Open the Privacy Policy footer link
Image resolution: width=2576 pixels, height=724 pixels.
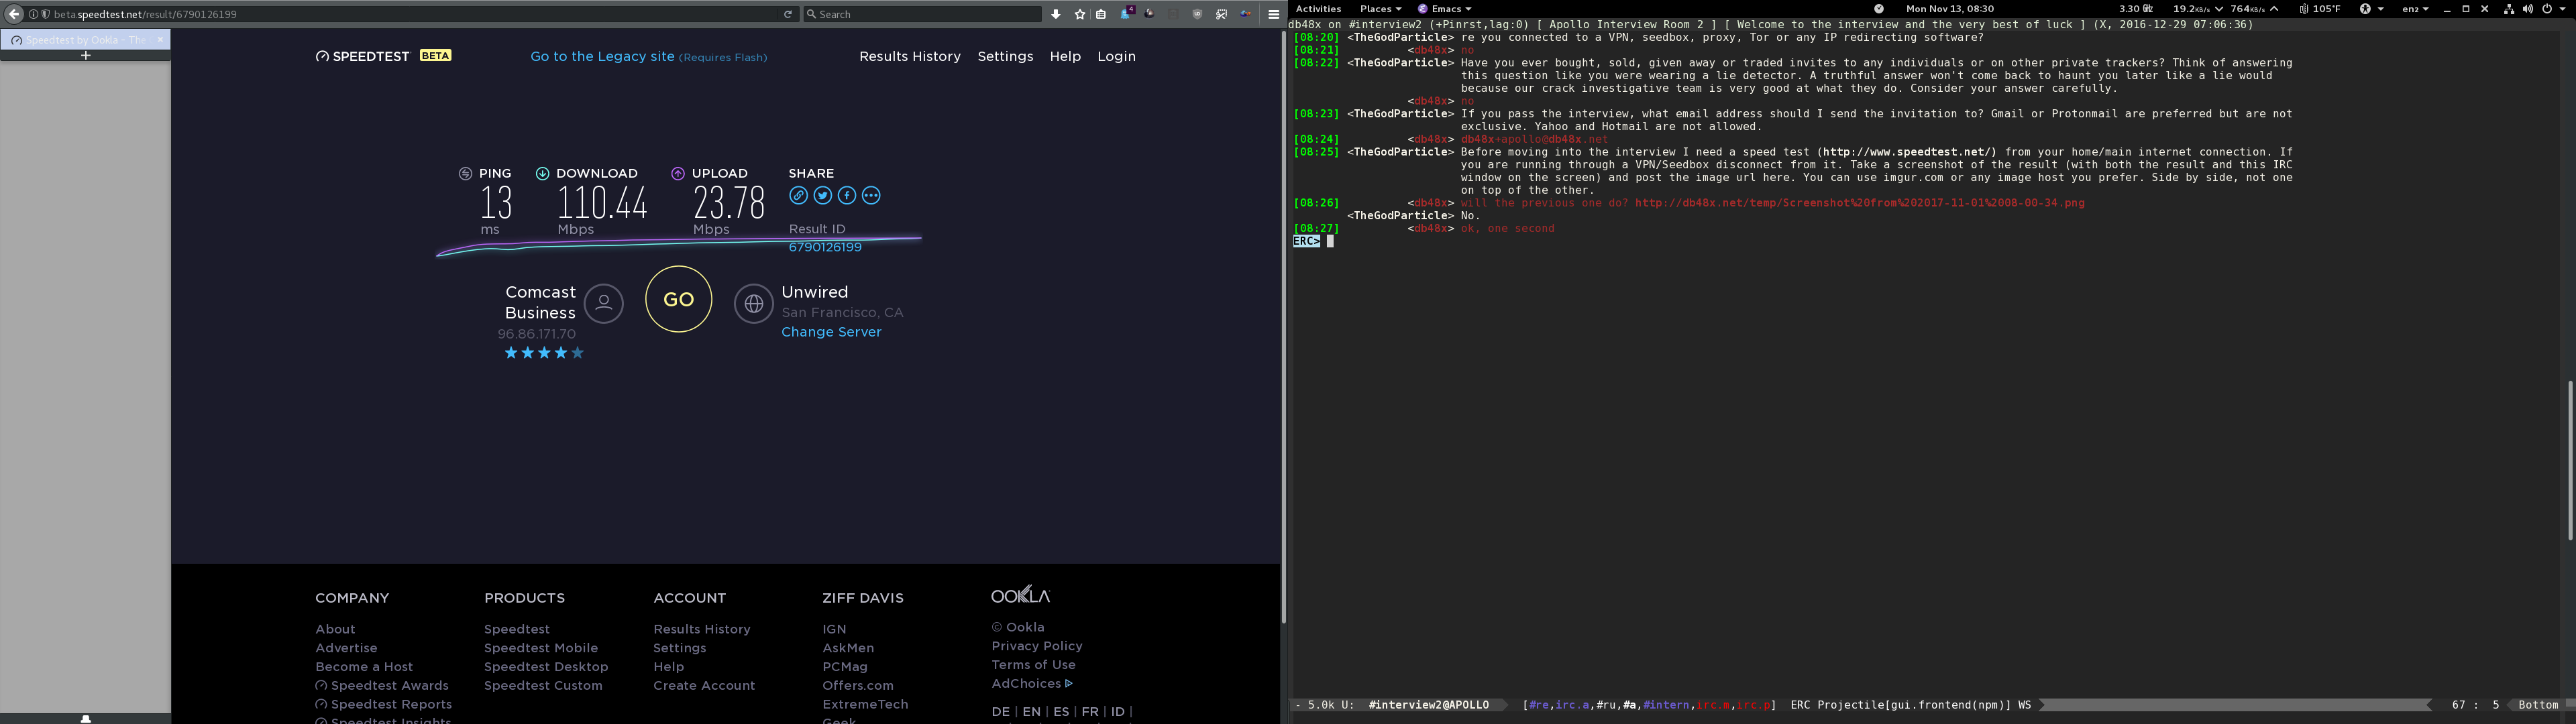point(1037,646)
